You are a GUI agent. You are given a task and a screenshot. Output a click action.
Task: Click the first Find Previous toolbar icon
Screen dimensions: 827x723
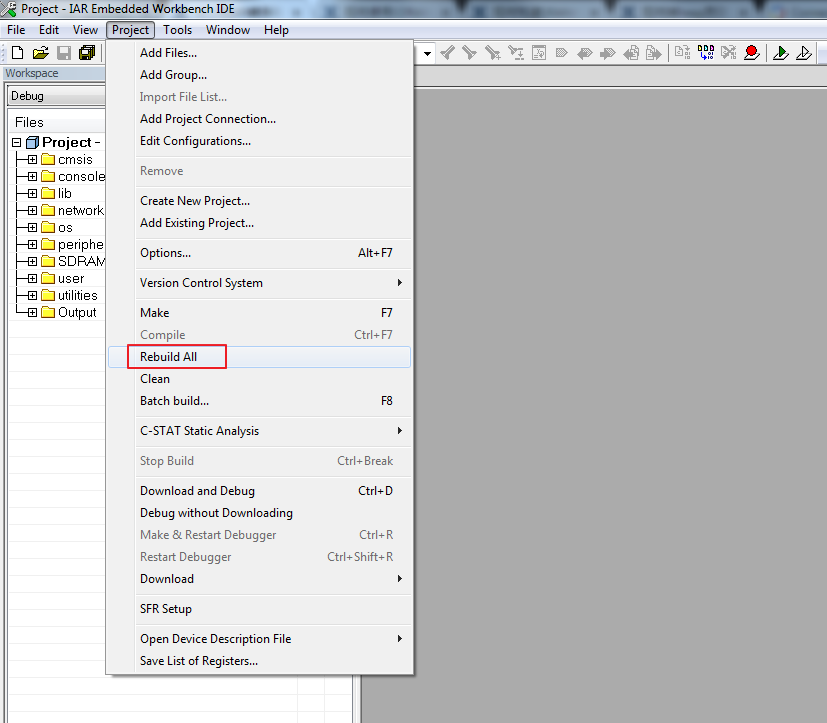(447, 53)
